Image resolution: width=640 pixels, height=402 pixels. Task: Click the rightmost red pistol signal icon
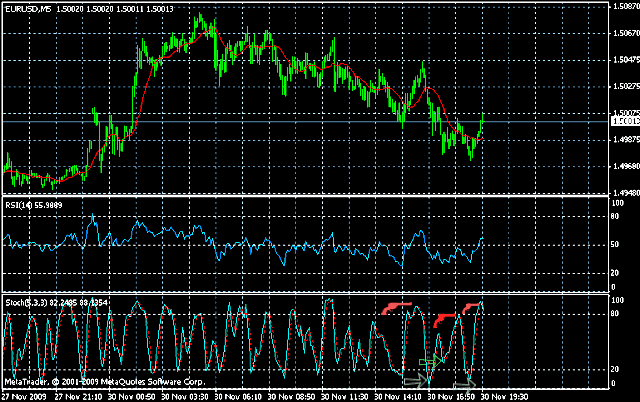click(x=472, y=305)
